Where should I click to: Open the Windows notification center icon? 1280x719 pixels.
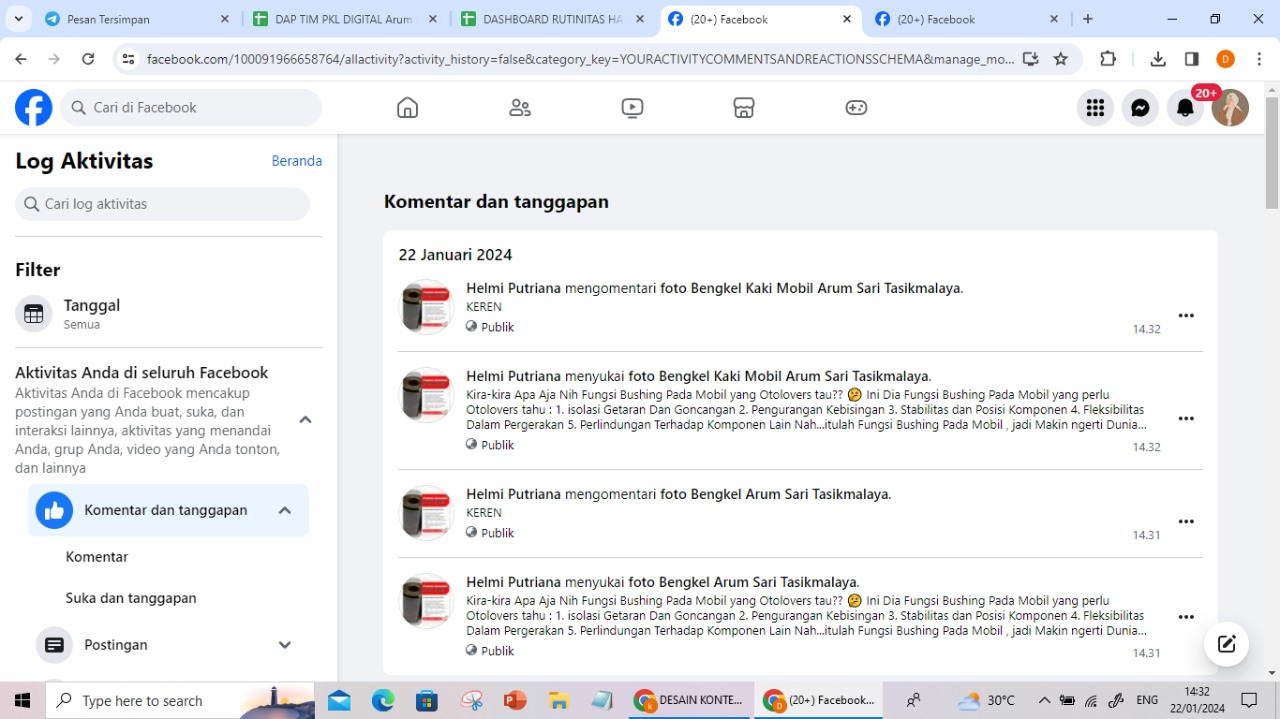(1249, 700)
